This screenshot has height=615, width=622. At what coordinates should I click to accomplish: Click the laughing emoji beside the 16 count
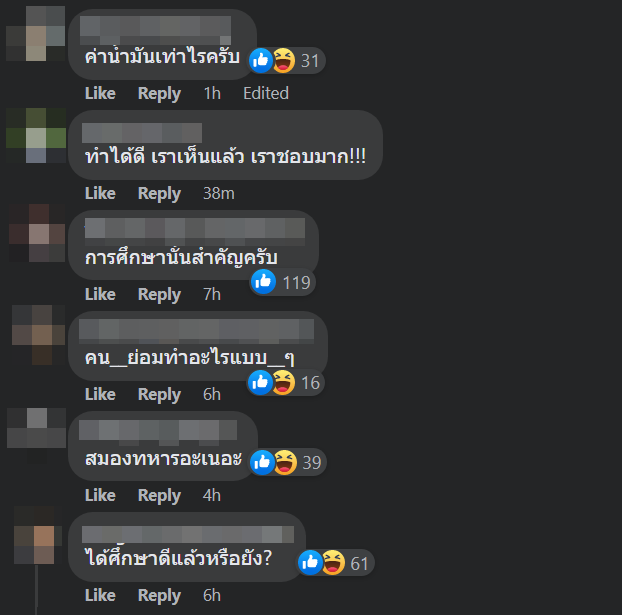tap(283, 382)
